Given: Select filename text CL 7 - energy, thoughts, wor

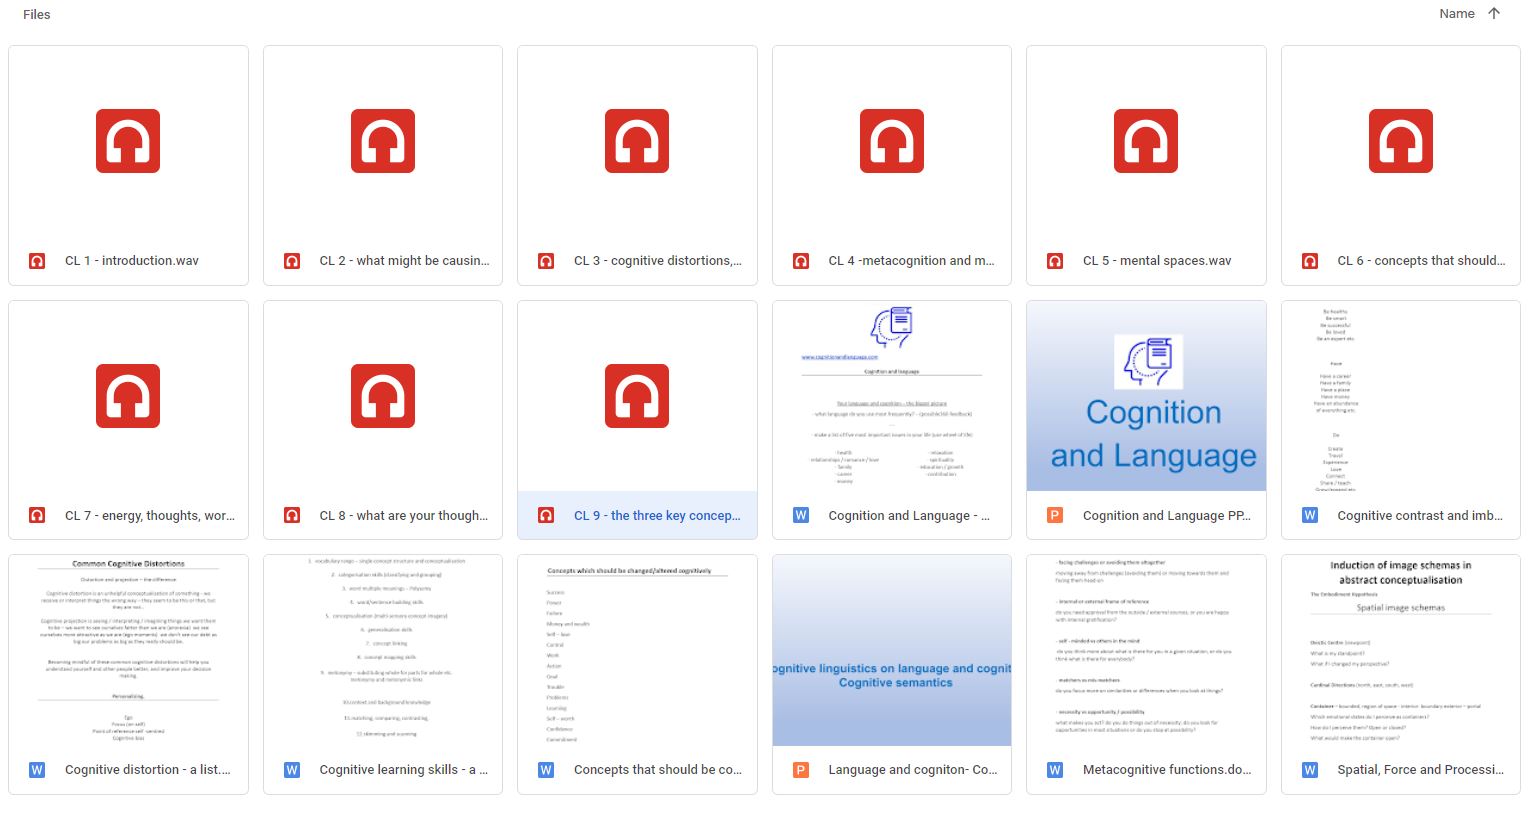Looking at the screenshot, I should tap(150, 516).
